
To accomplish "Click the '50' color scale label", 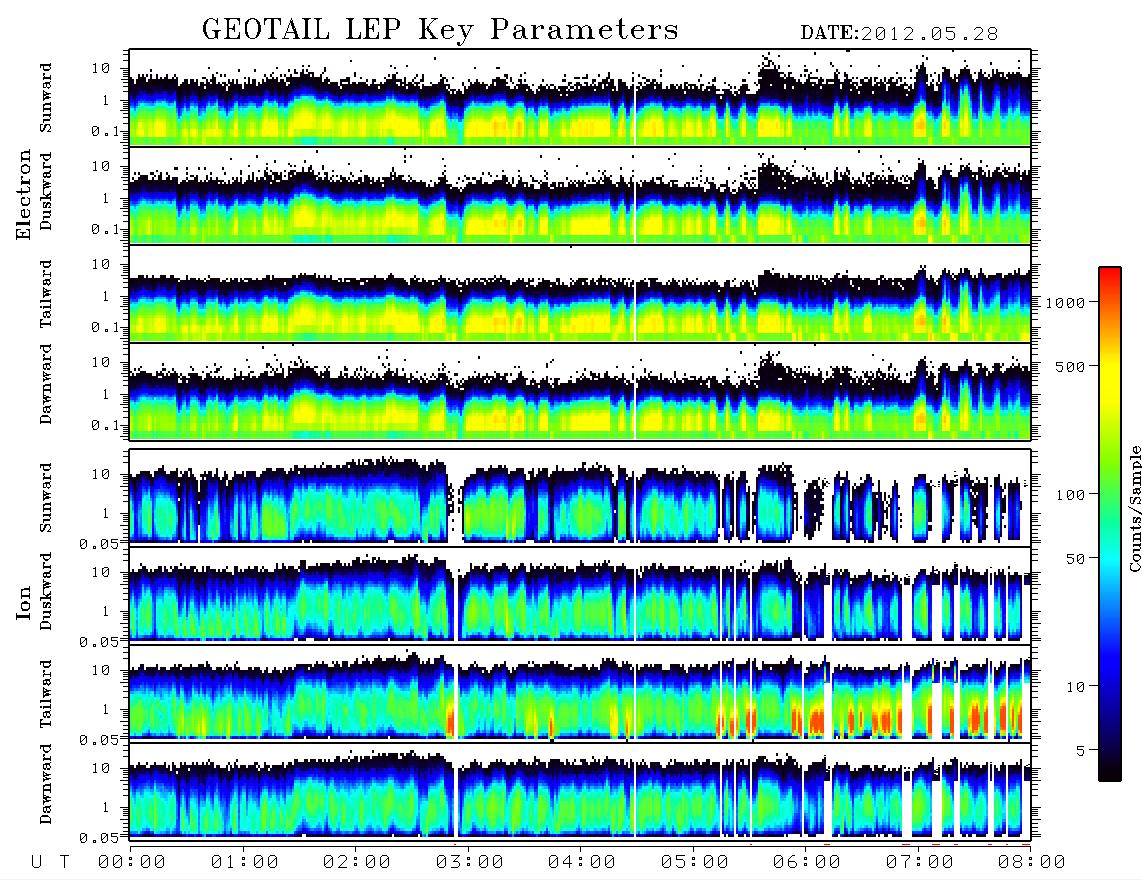I will pos(1076,559).
